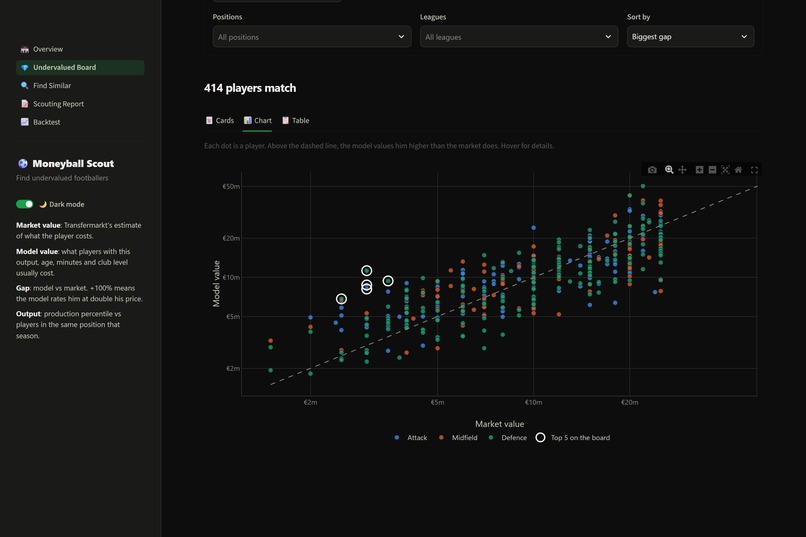Click the magnifier icon beside Find Similar

(x=25, y=85)
